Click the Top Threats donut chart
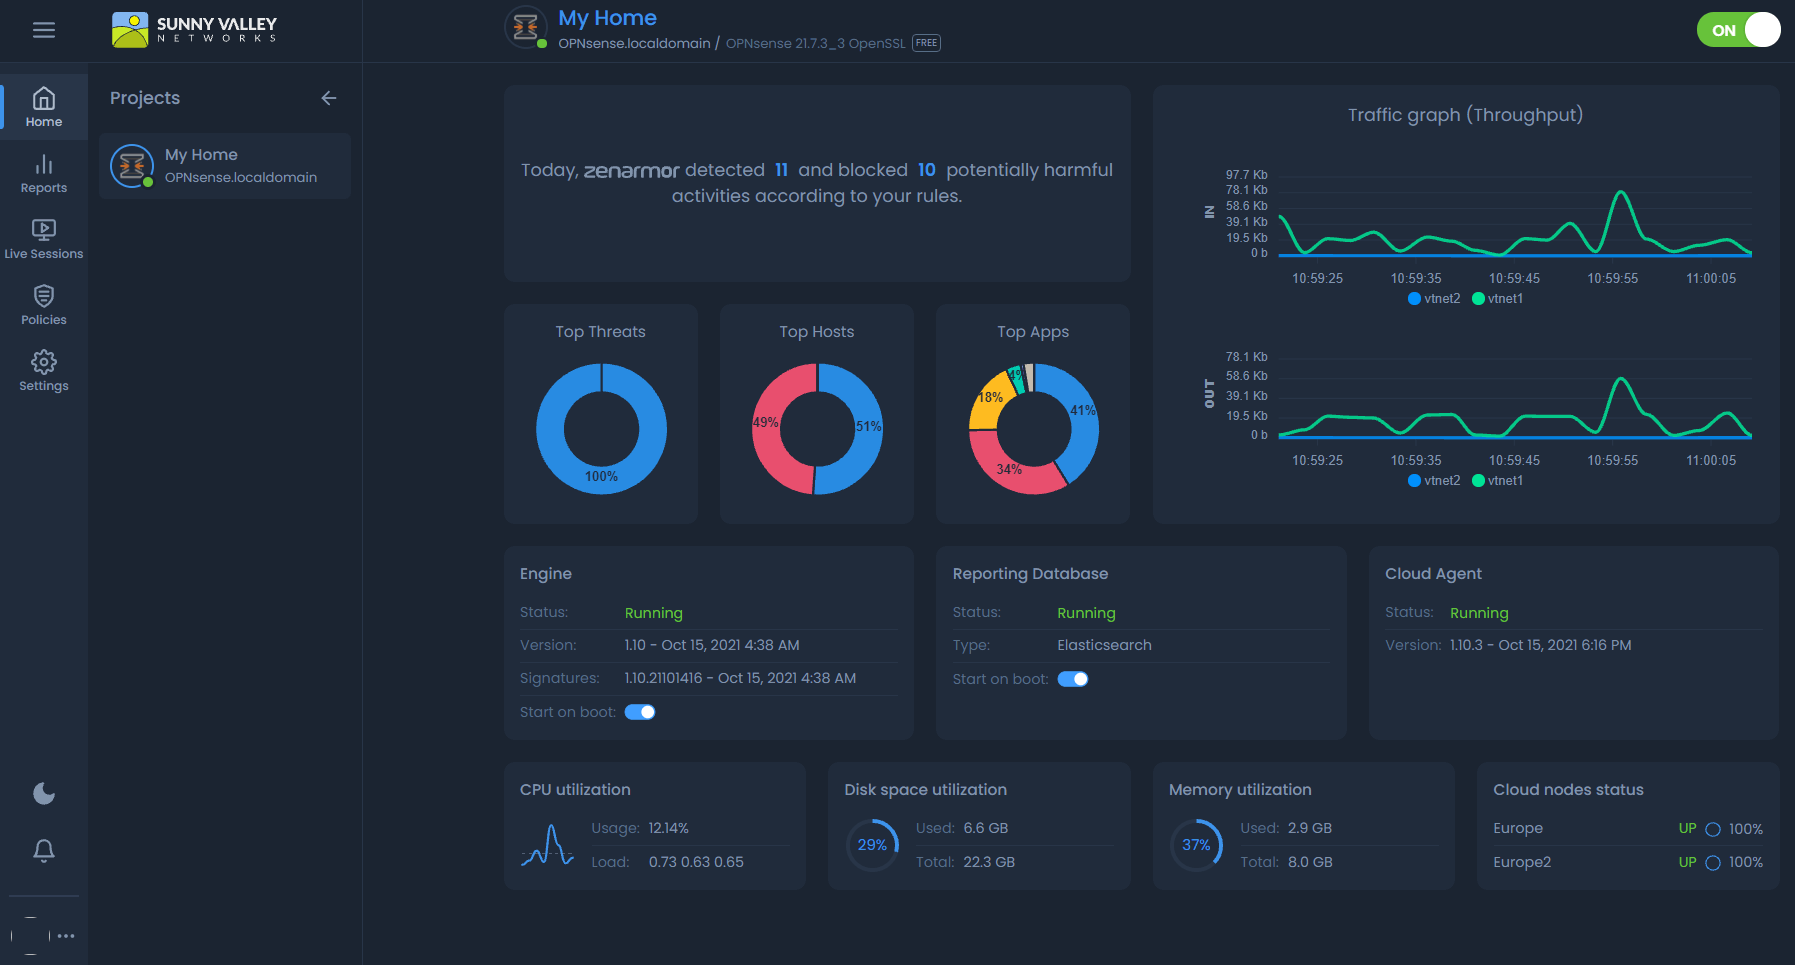The height and width of the screenshot is (965, 1795). click(601, 428)
